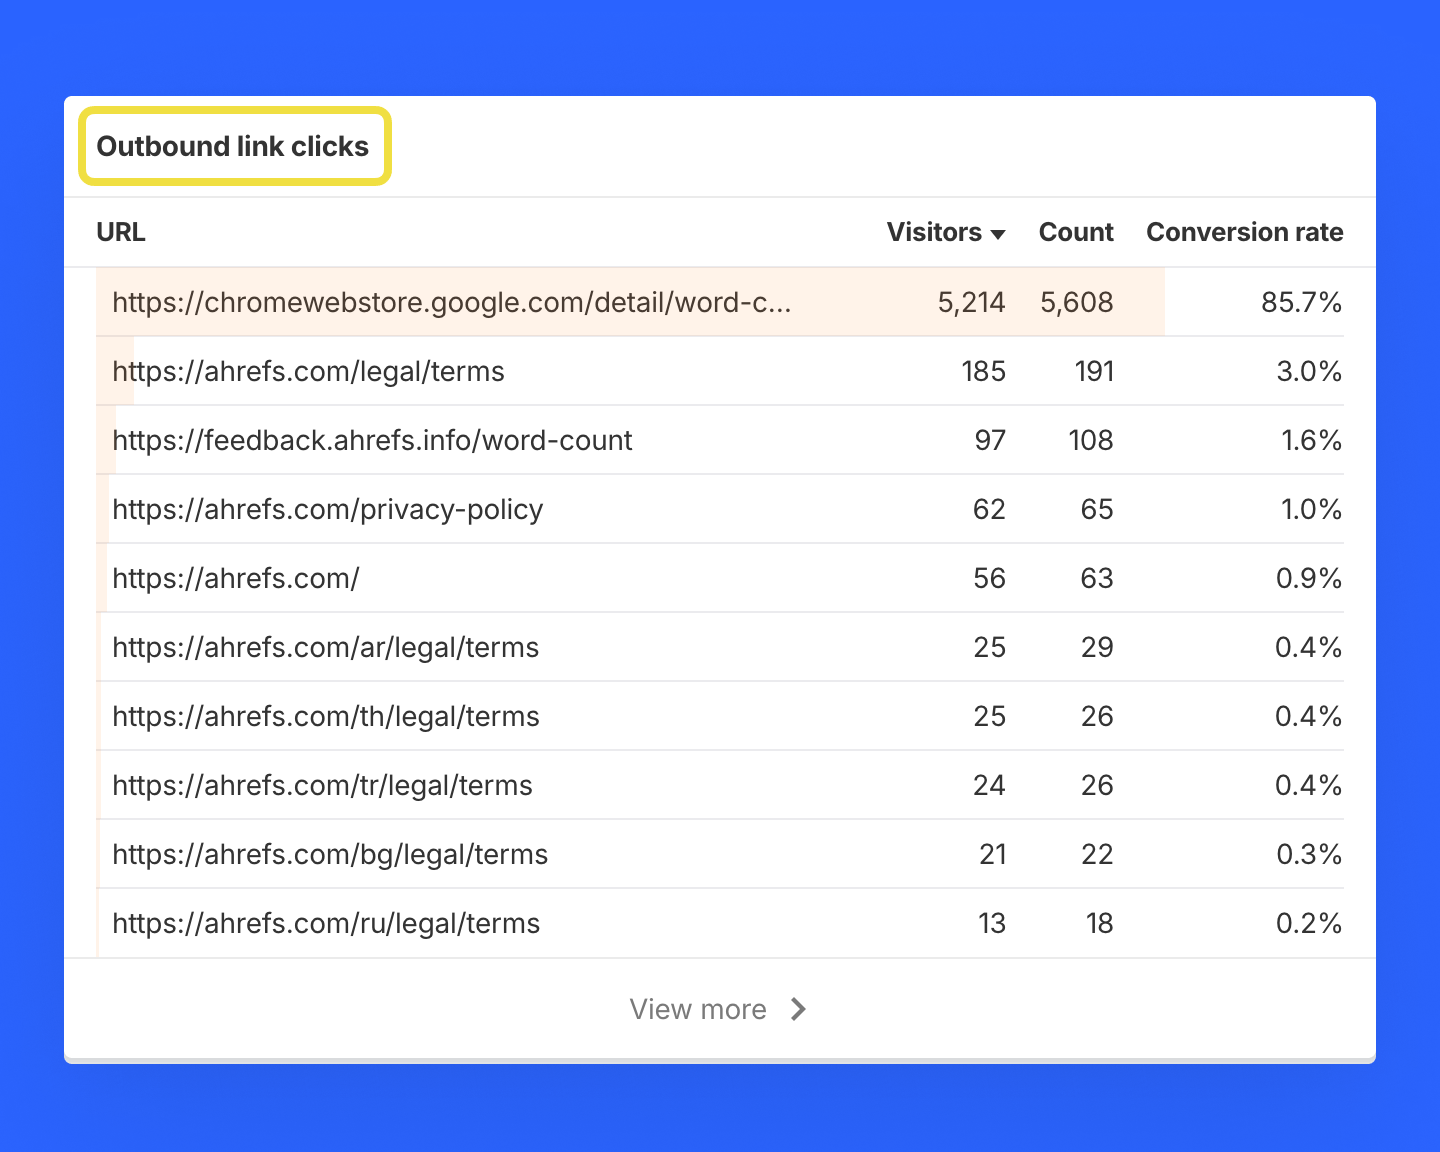
Task: Open the chromewebstore.google.com outbound link
Action: pos(452,302)
